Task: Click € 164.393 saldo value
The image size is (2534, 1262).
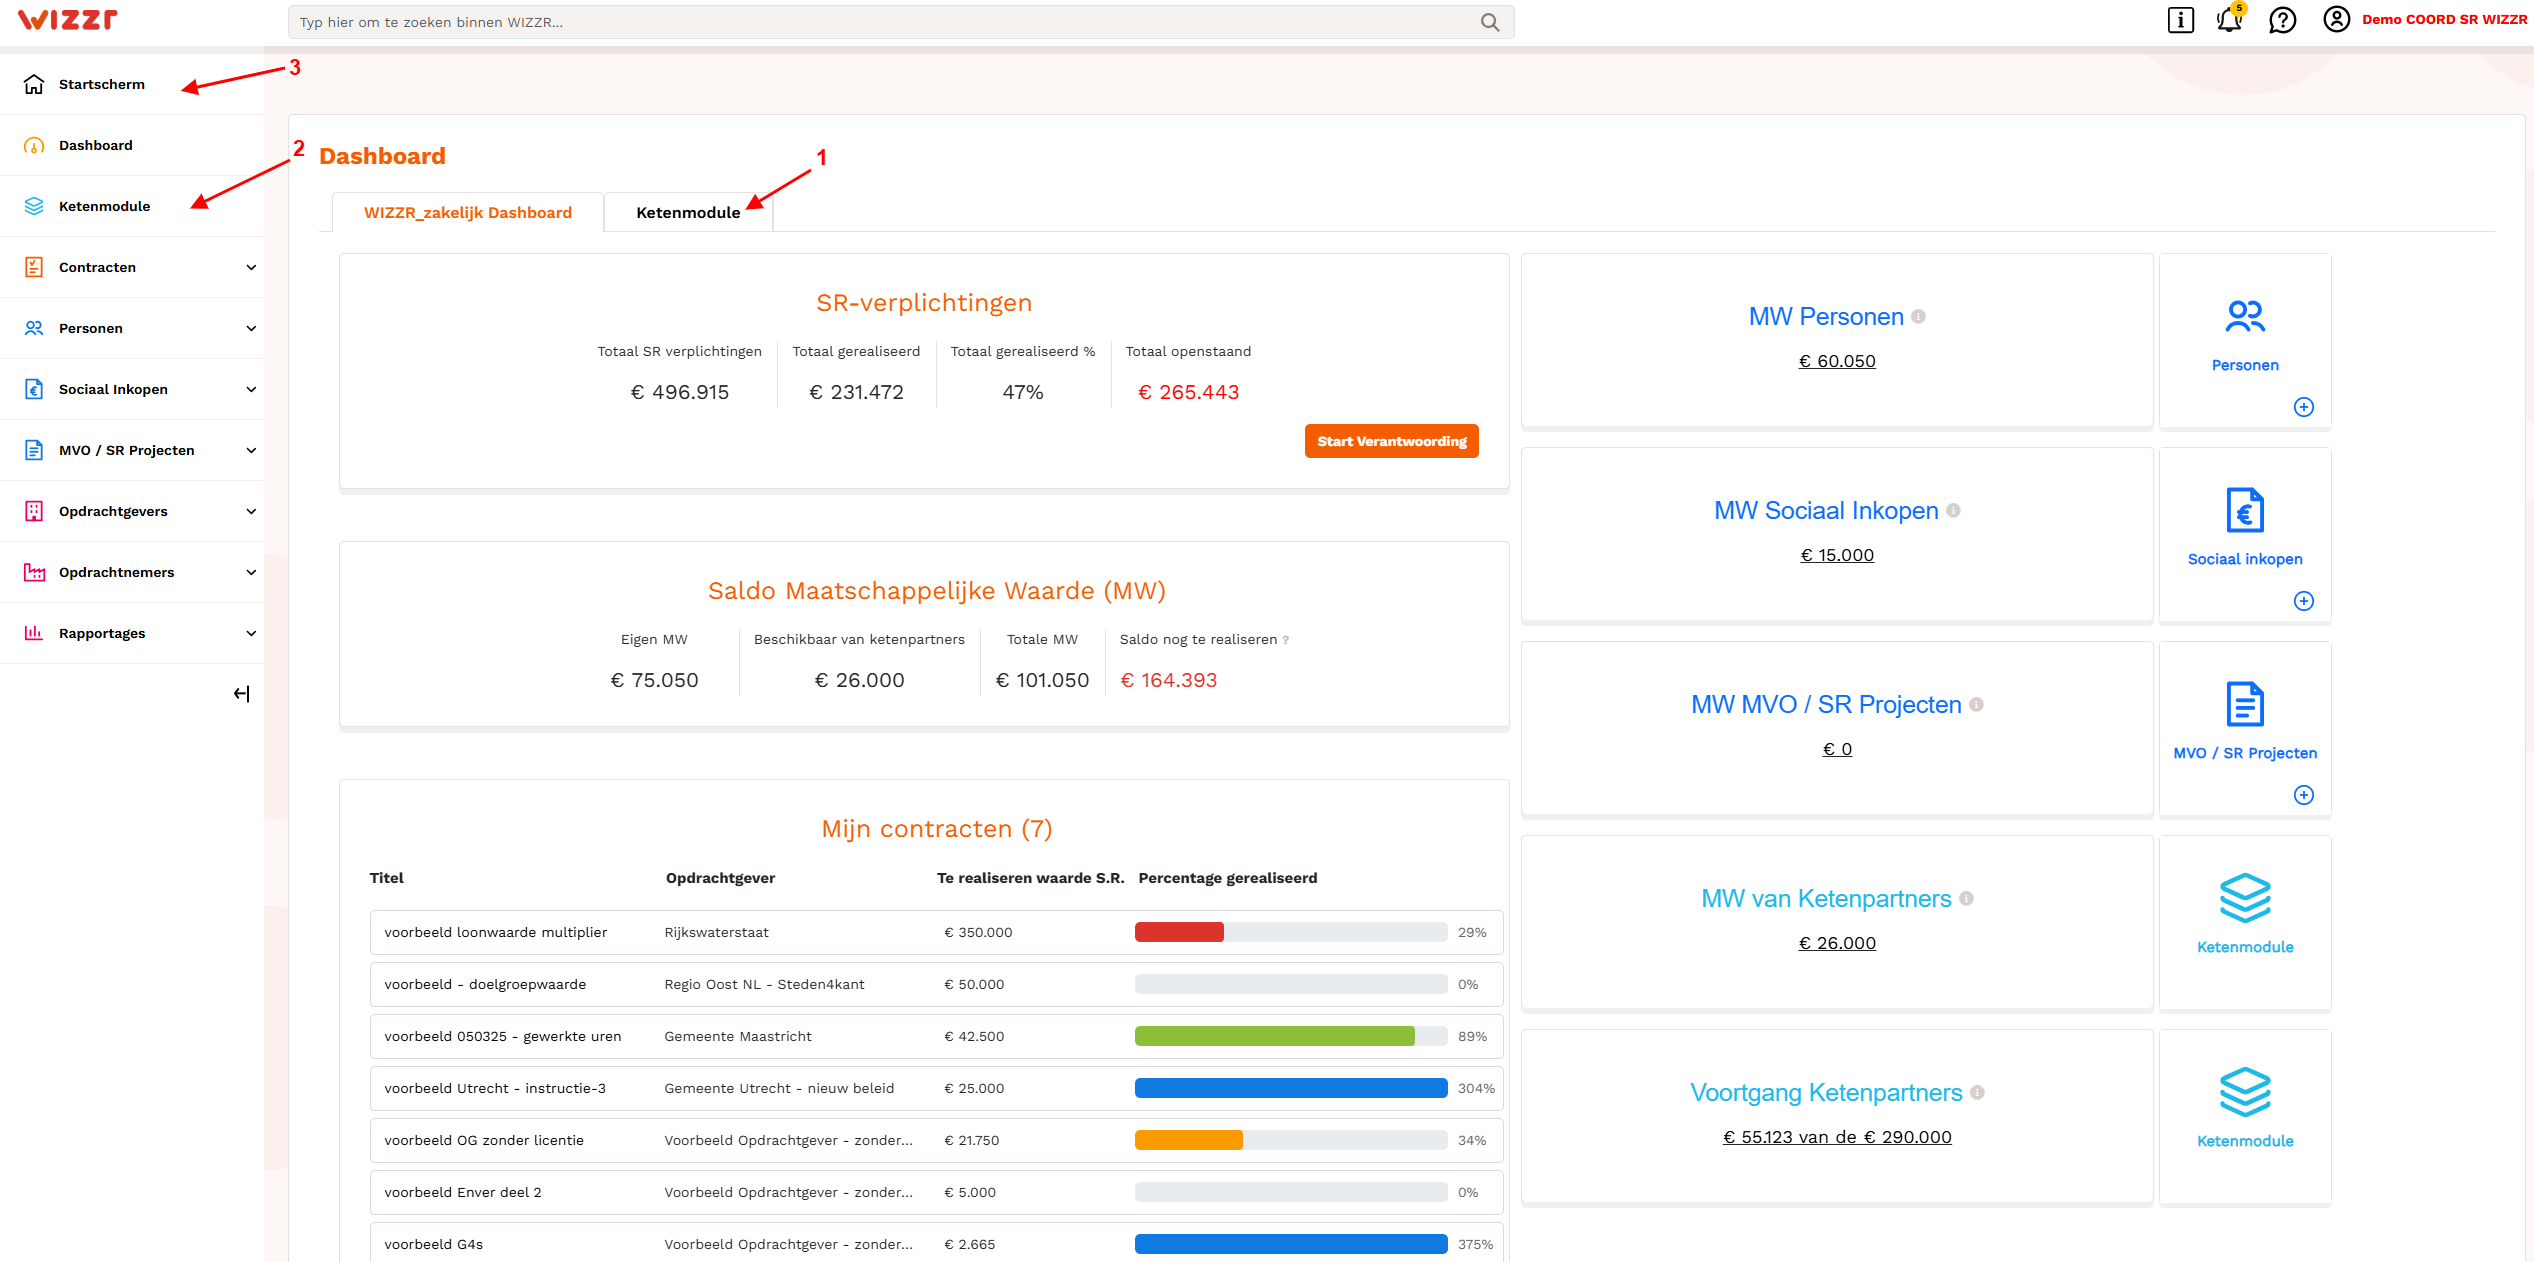Action: 1168,680
